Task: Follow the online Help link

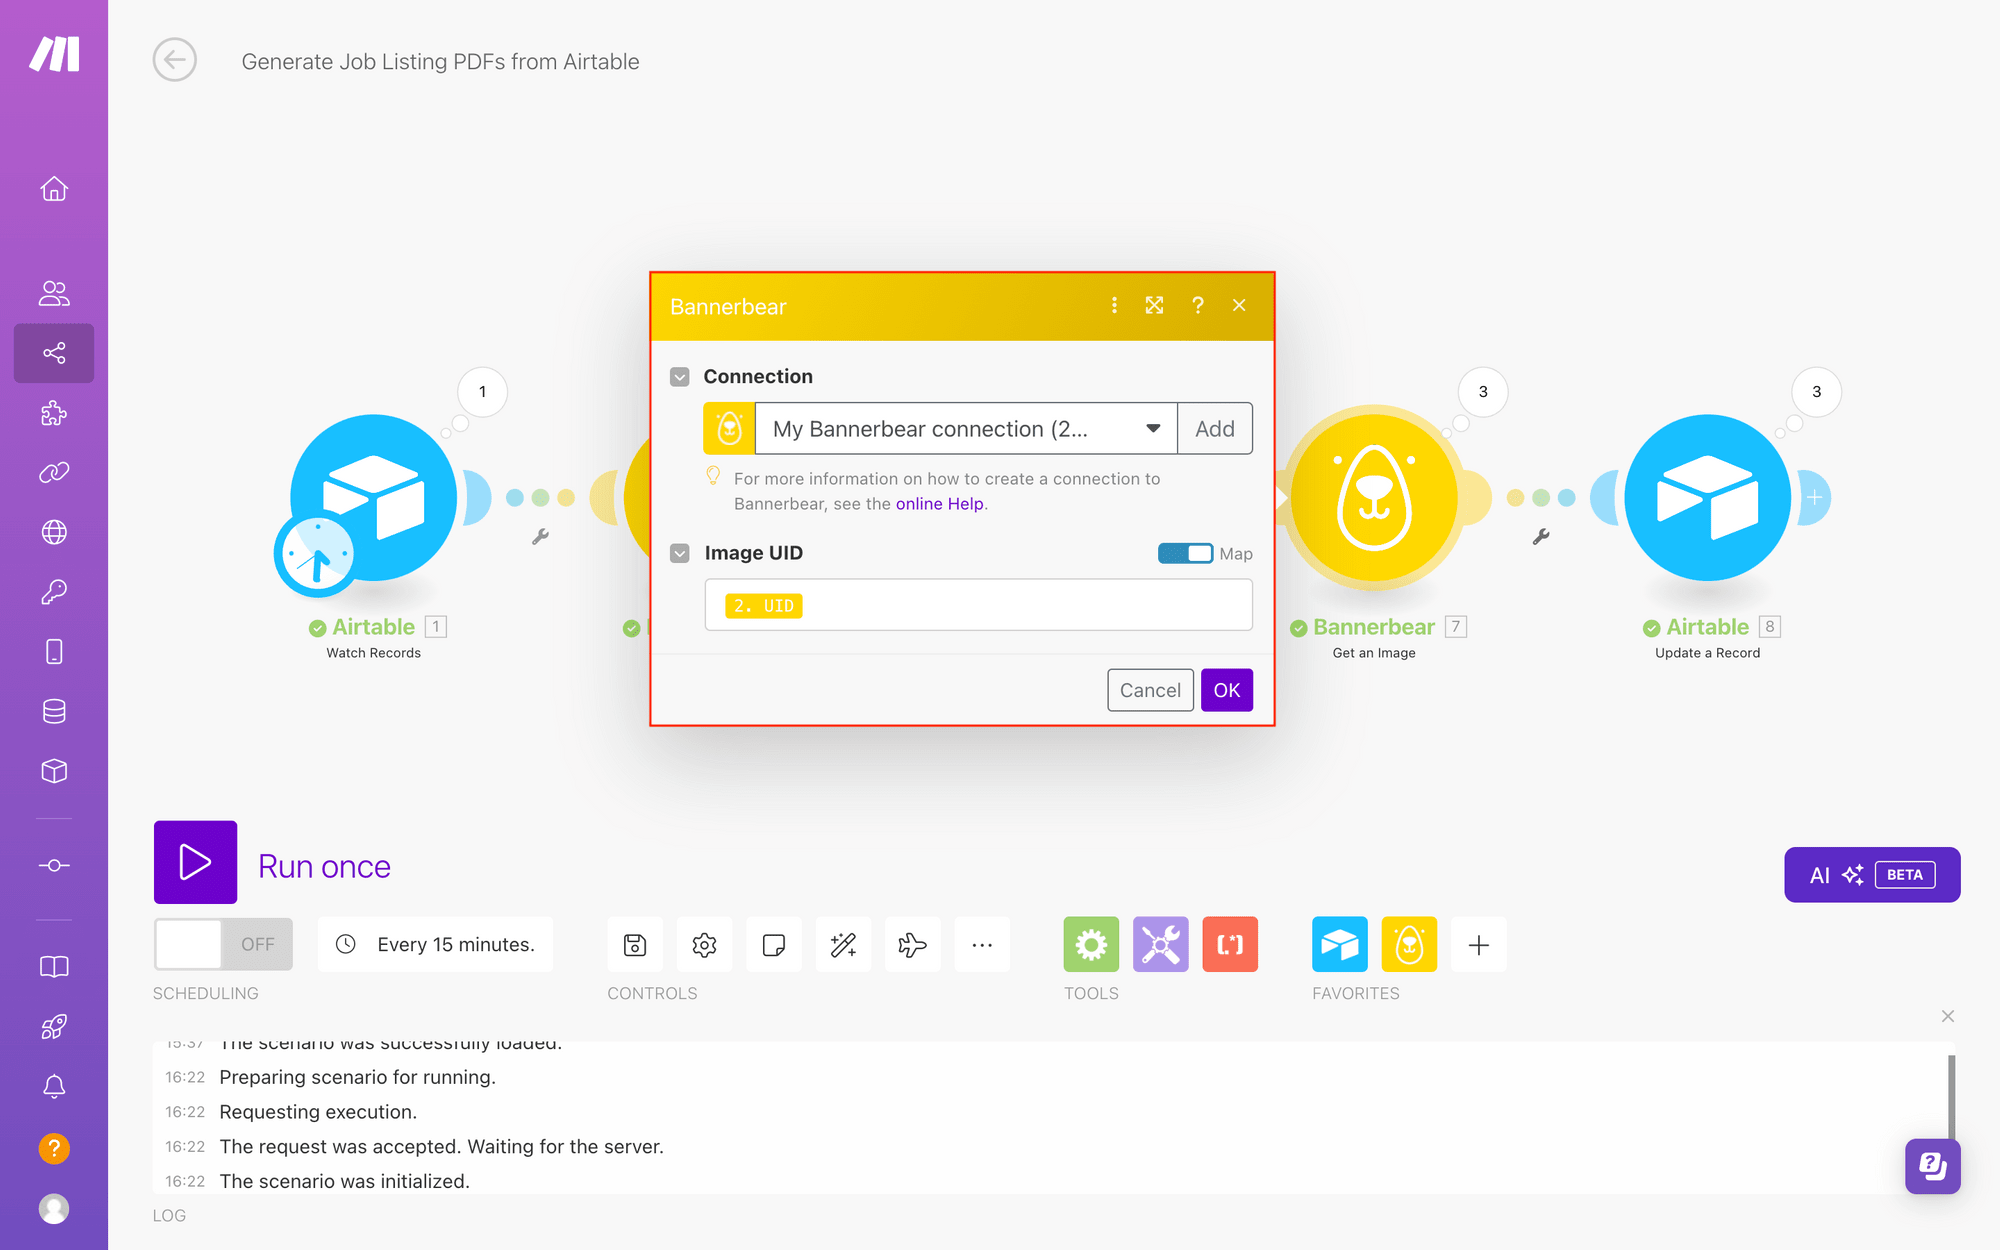Action: click(x=939, y=503)
